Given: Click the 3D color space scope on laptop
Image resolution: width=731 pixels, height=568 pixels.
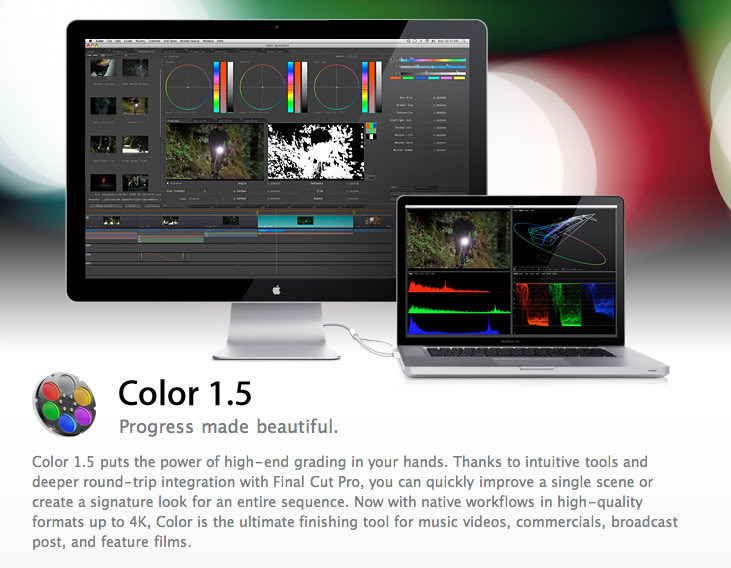Looking at the screenshot, I should point(564,239).
